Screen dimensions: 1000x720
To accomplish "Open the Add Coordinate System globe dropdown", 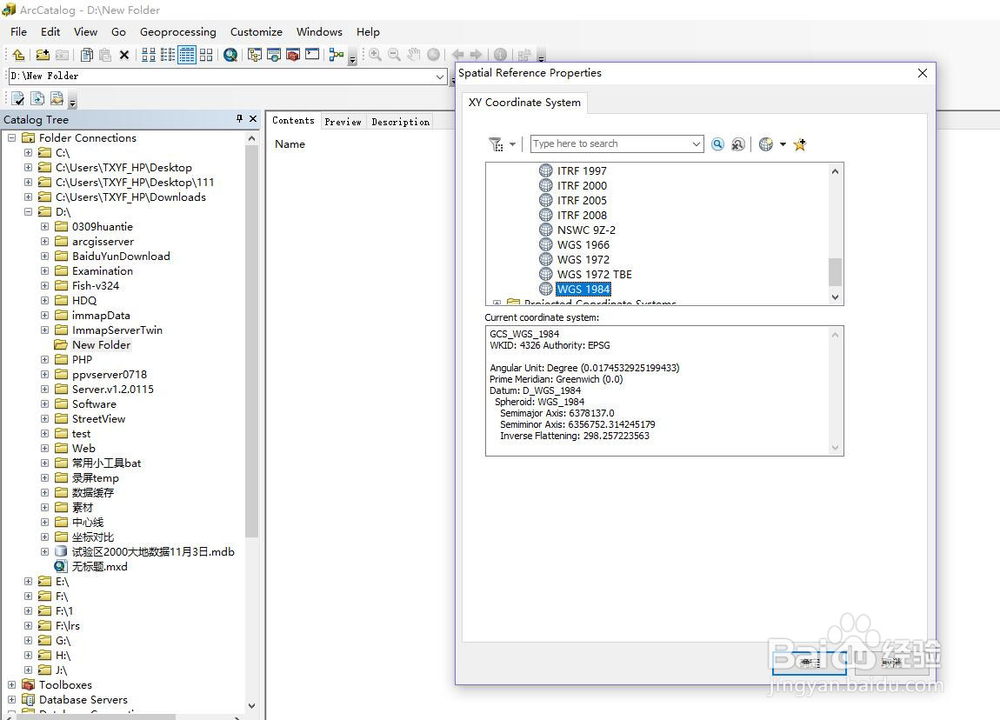I will coord(783,144).
